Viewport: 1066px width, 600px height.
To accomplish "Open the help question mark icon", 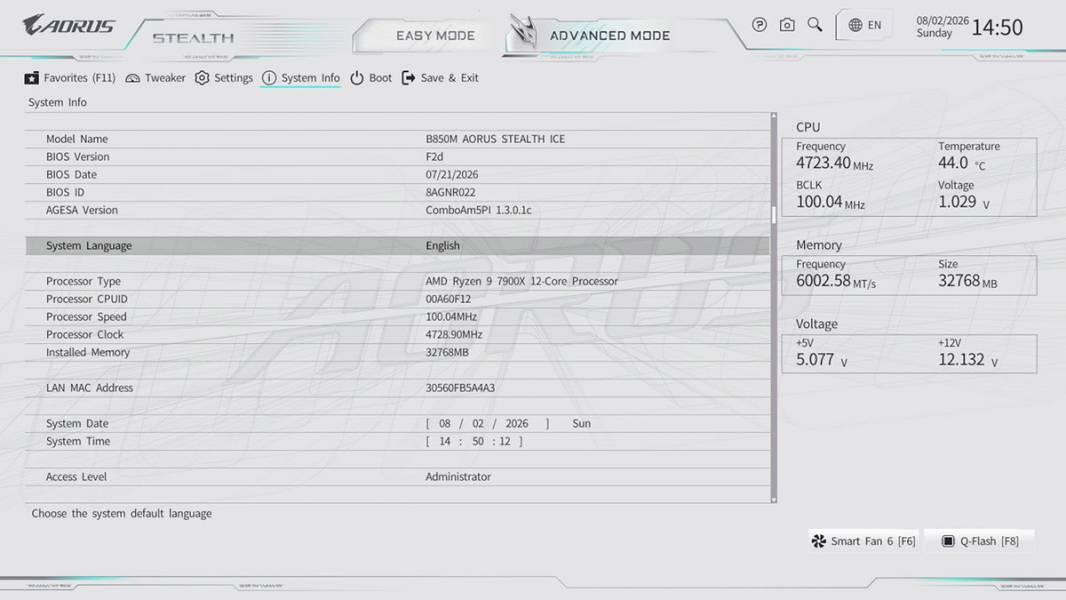I will 759,25.
